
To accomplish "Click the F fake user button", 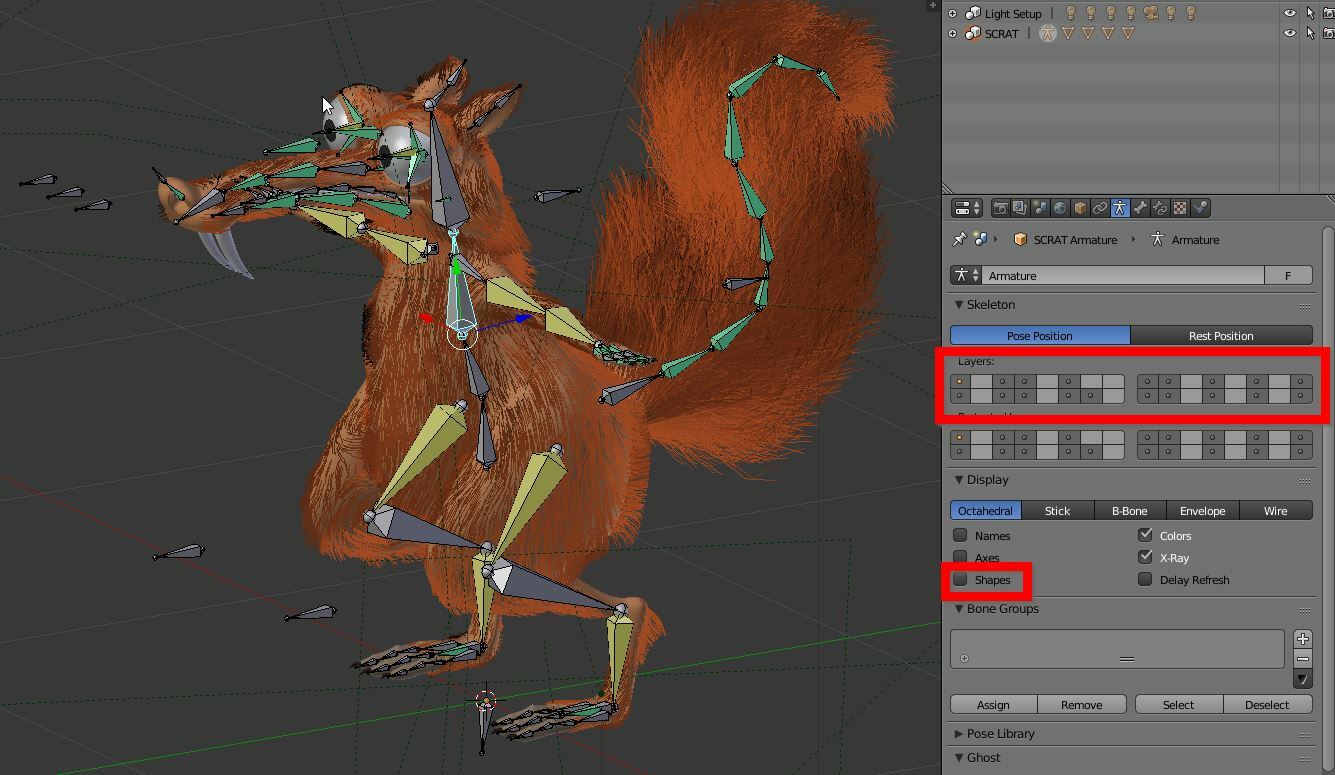I will [x=1288, y=275].
